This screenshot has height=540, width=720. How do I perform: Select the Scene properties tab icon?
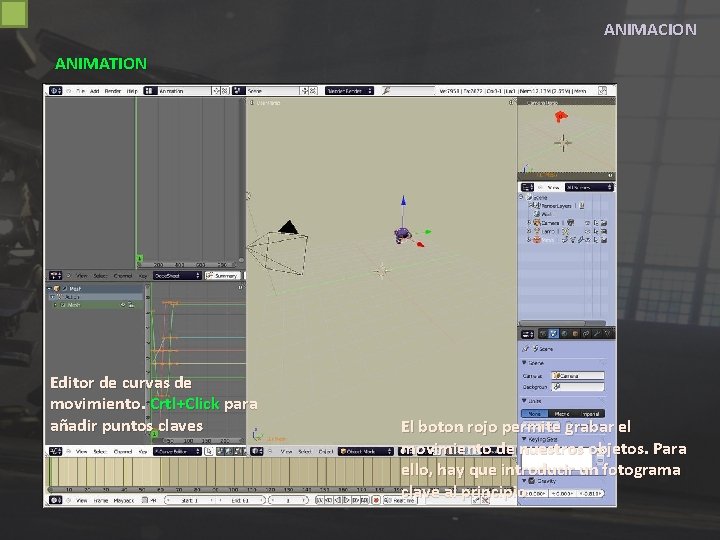(553, 334)
